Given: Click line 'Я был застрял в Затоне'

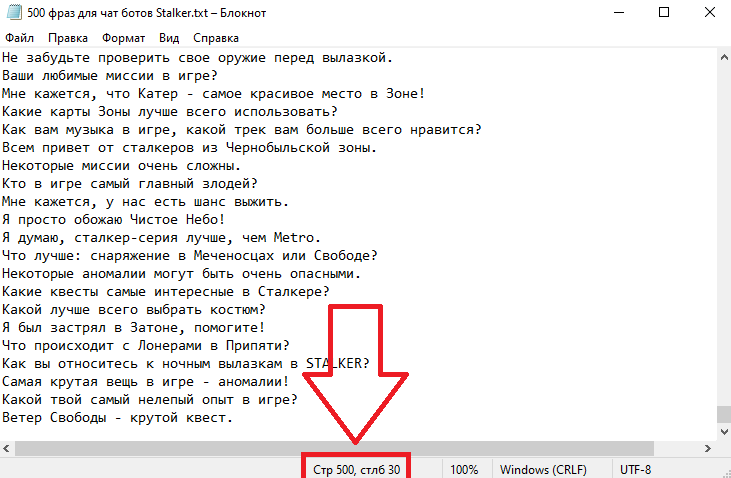Looking at the screenshot, I should (x=134, y=328).
